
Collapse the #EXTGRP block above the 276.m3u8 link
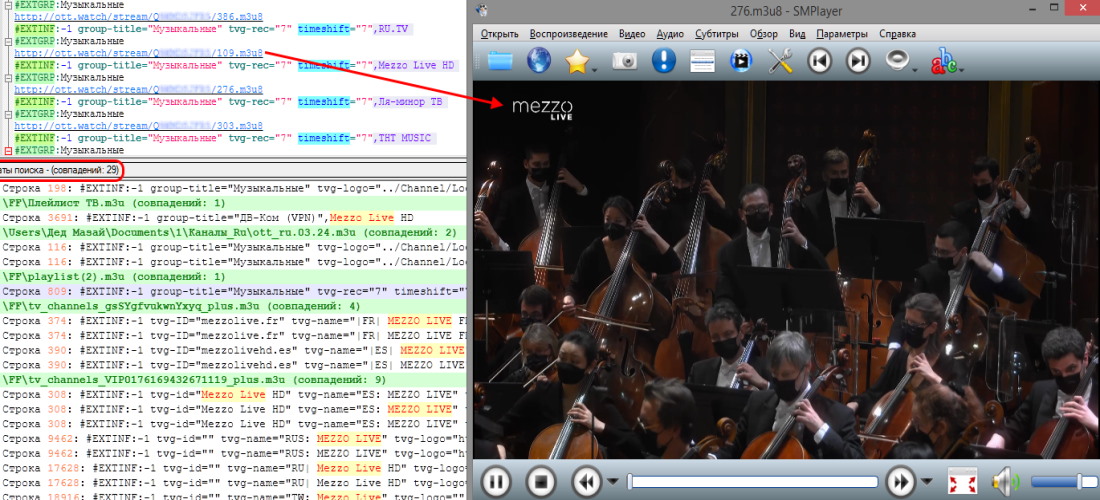[x=8, y=77]
